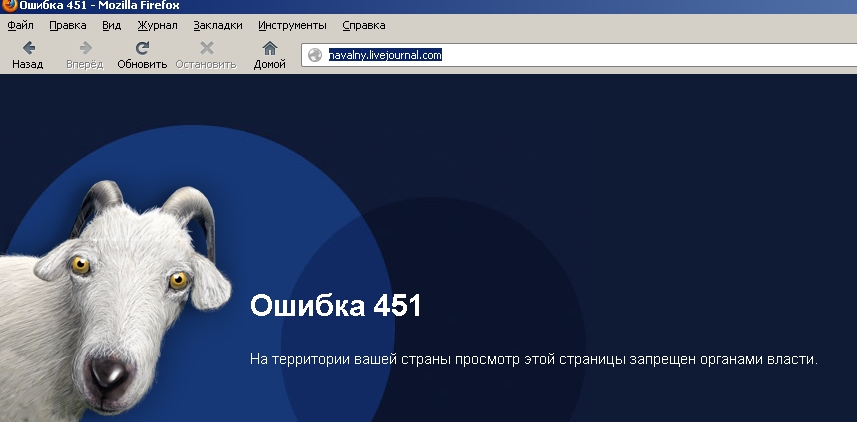Click the Firefox logo in title bar
This screenshot has height=422, width=857.
[9, 6]
